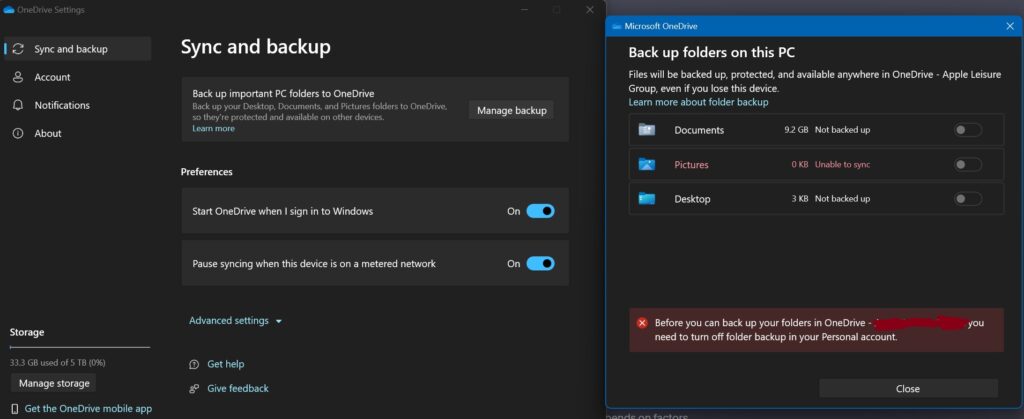Click 'Not backed up' in Documents row

click(842, 130)
